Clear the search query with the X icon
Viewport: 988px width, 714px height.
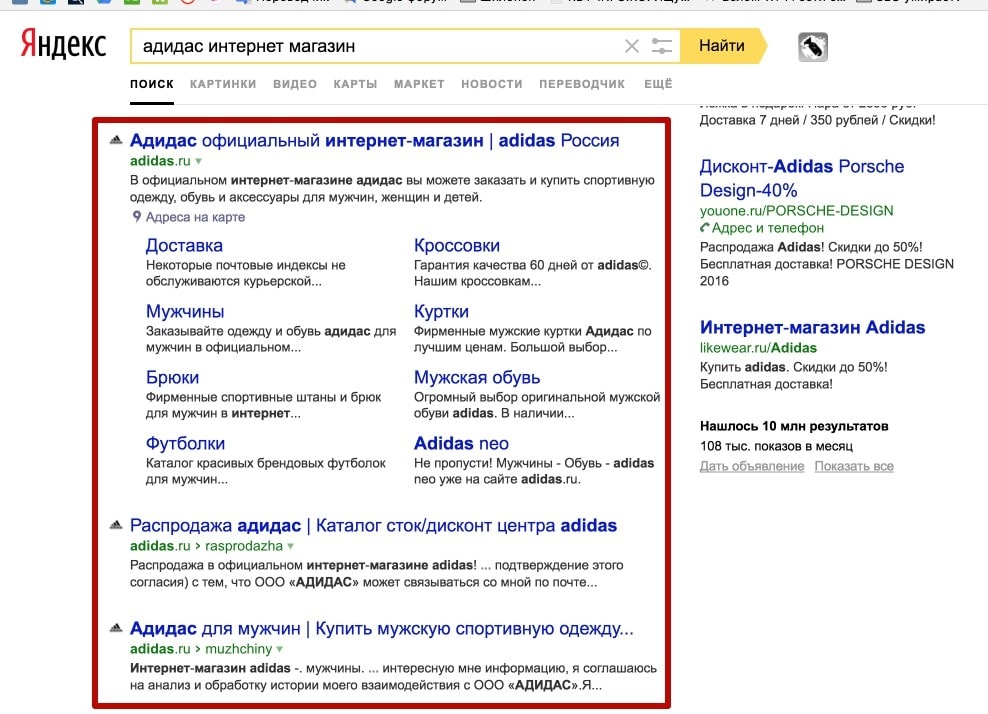631,46
